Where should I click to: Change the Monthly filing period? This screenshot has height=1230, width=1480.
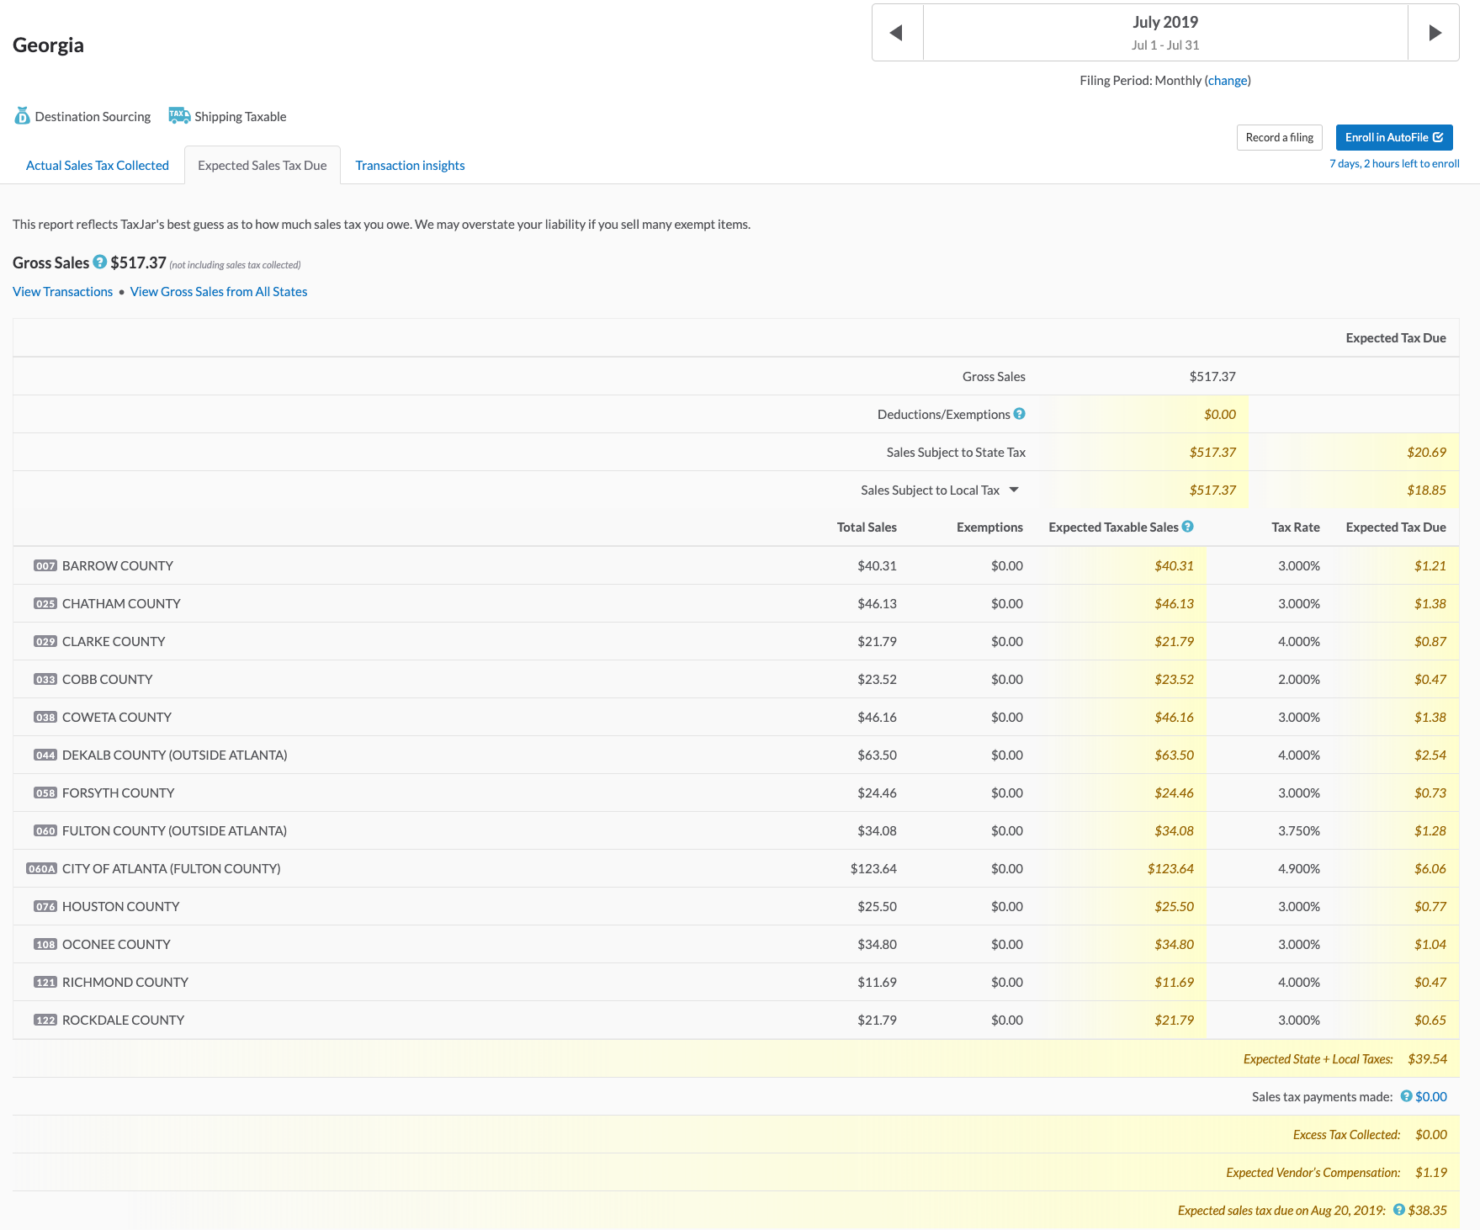[x=1227, y=80]
